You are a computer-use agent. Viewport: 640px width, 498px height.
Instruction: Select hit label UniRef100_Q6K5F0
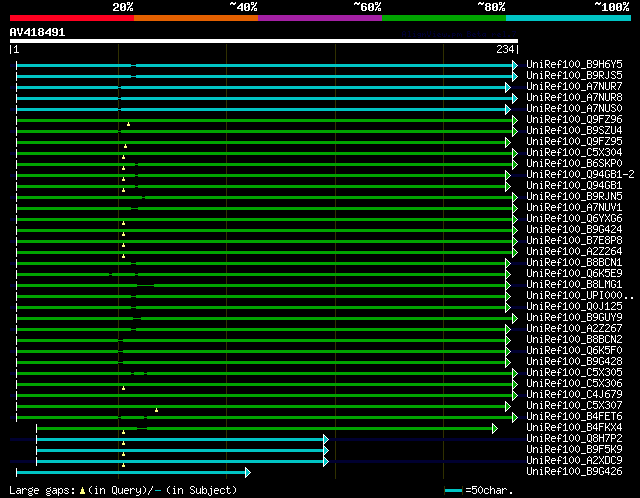point(574,351)
